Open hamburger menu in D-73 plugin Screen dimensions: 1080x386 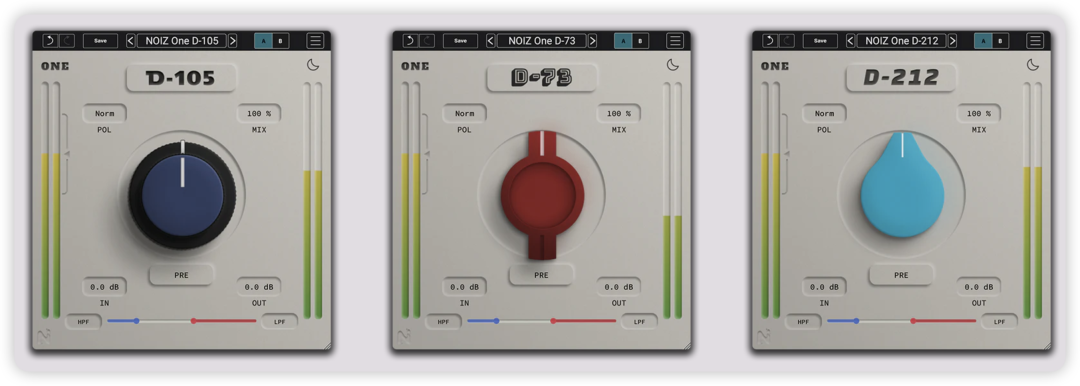coord(675,41)
